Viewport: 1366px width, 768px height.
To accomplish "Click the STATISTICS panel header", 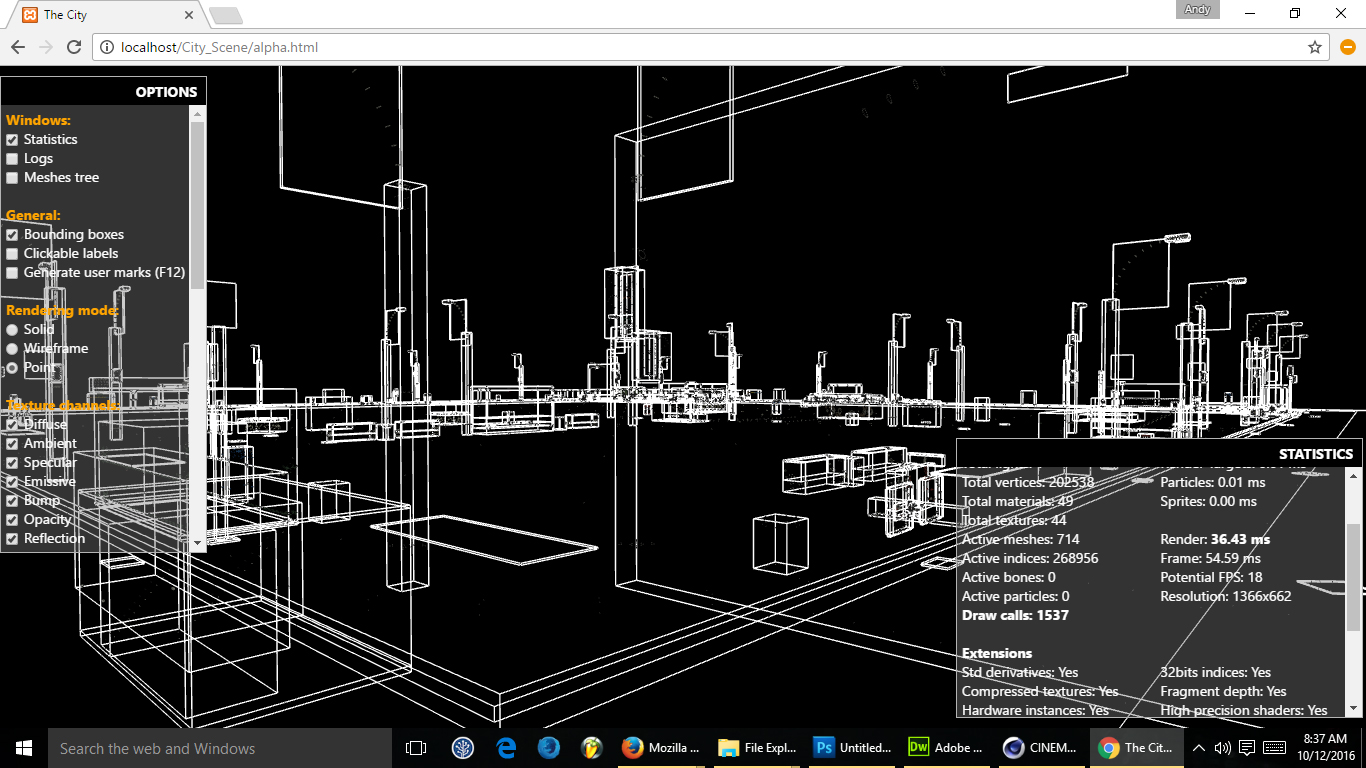I will pos(1159,454).
